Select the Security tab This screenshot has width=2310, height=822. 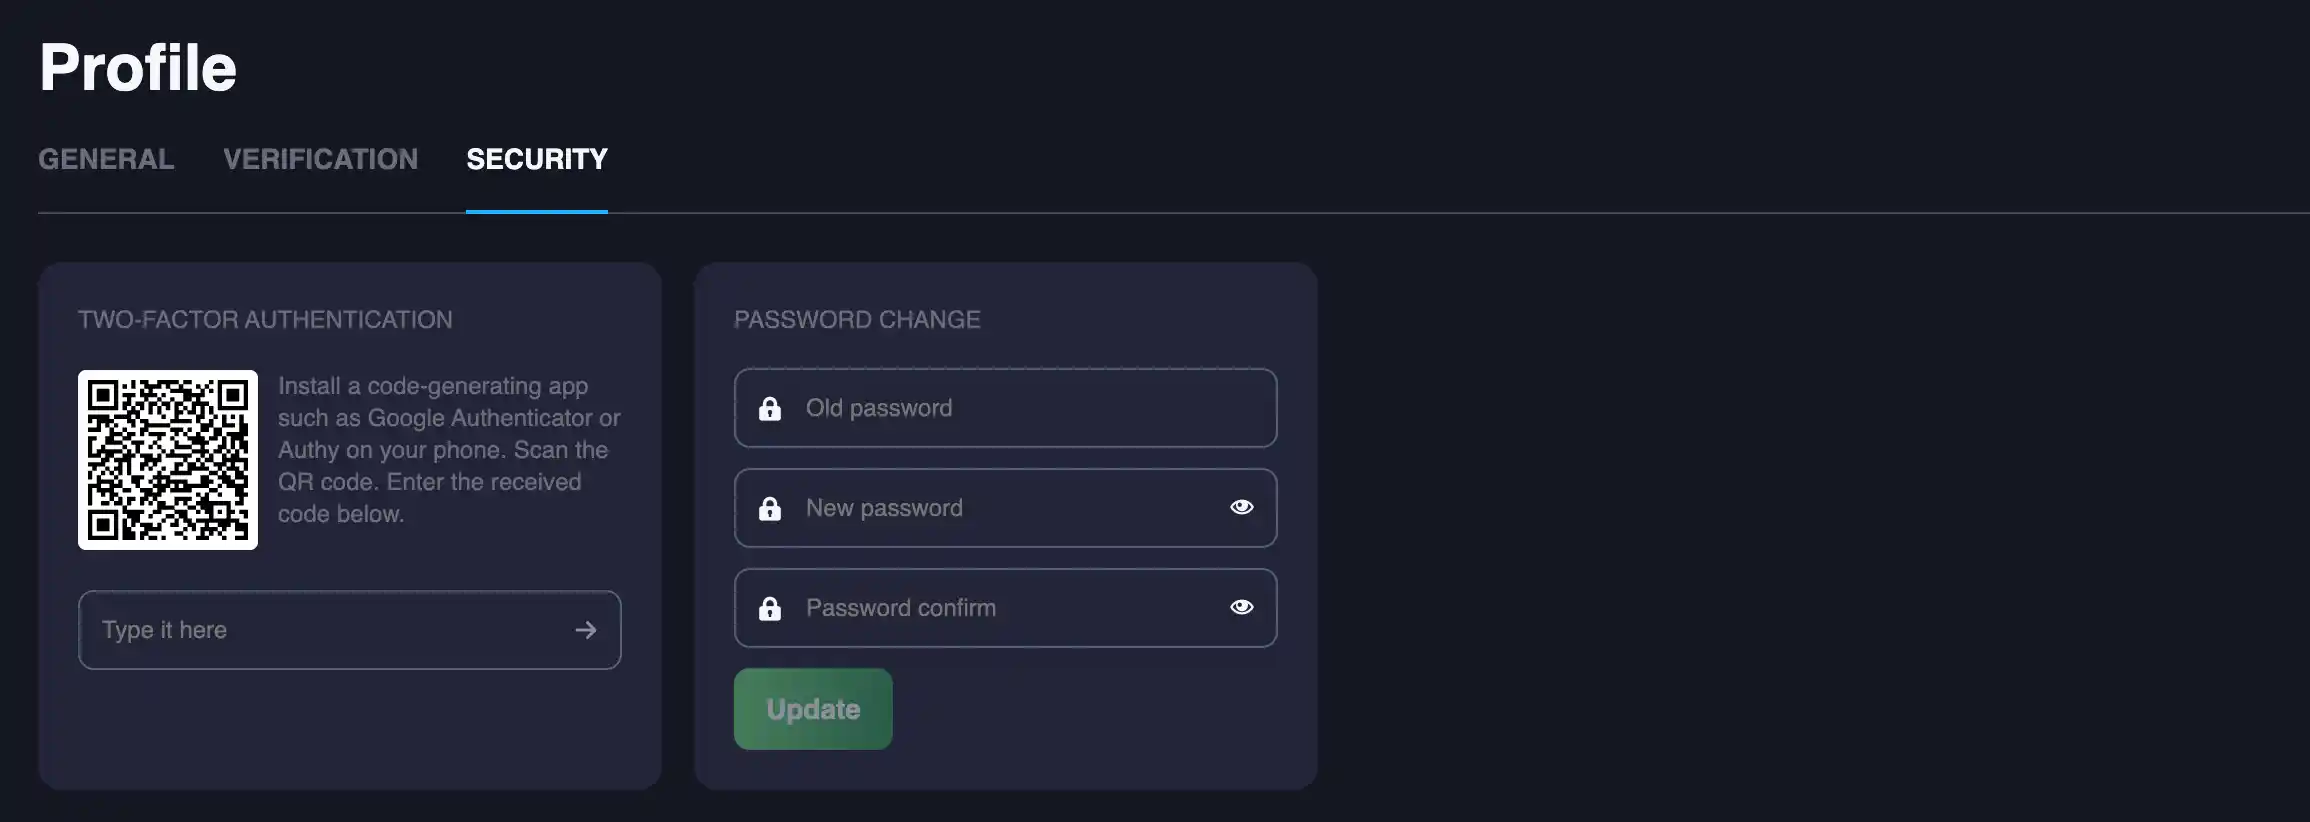[x=537, y=159]
